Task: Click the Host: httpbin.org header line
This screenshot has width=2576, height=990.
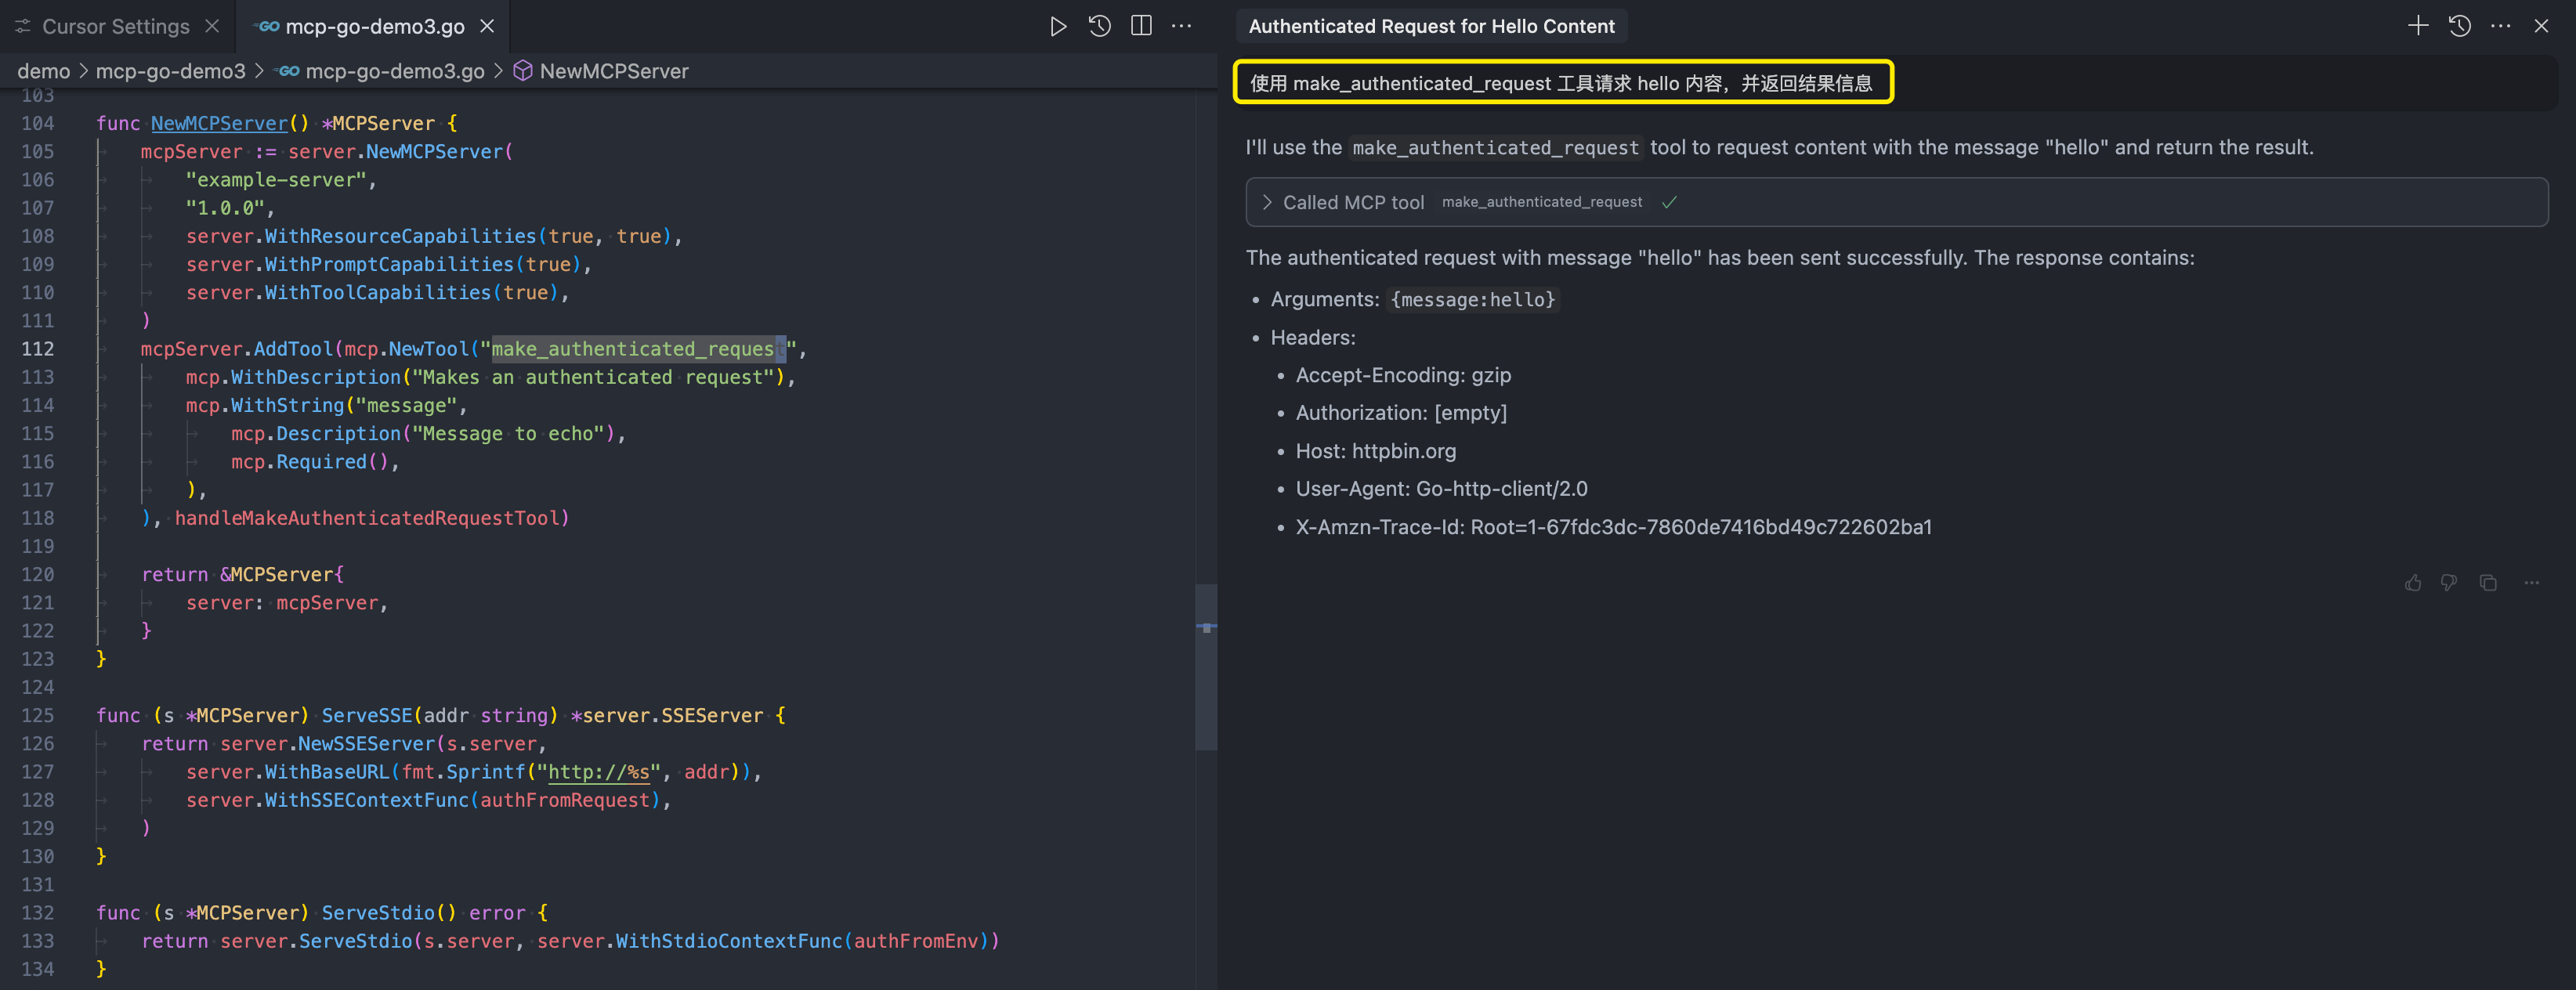Action: 1375,451
